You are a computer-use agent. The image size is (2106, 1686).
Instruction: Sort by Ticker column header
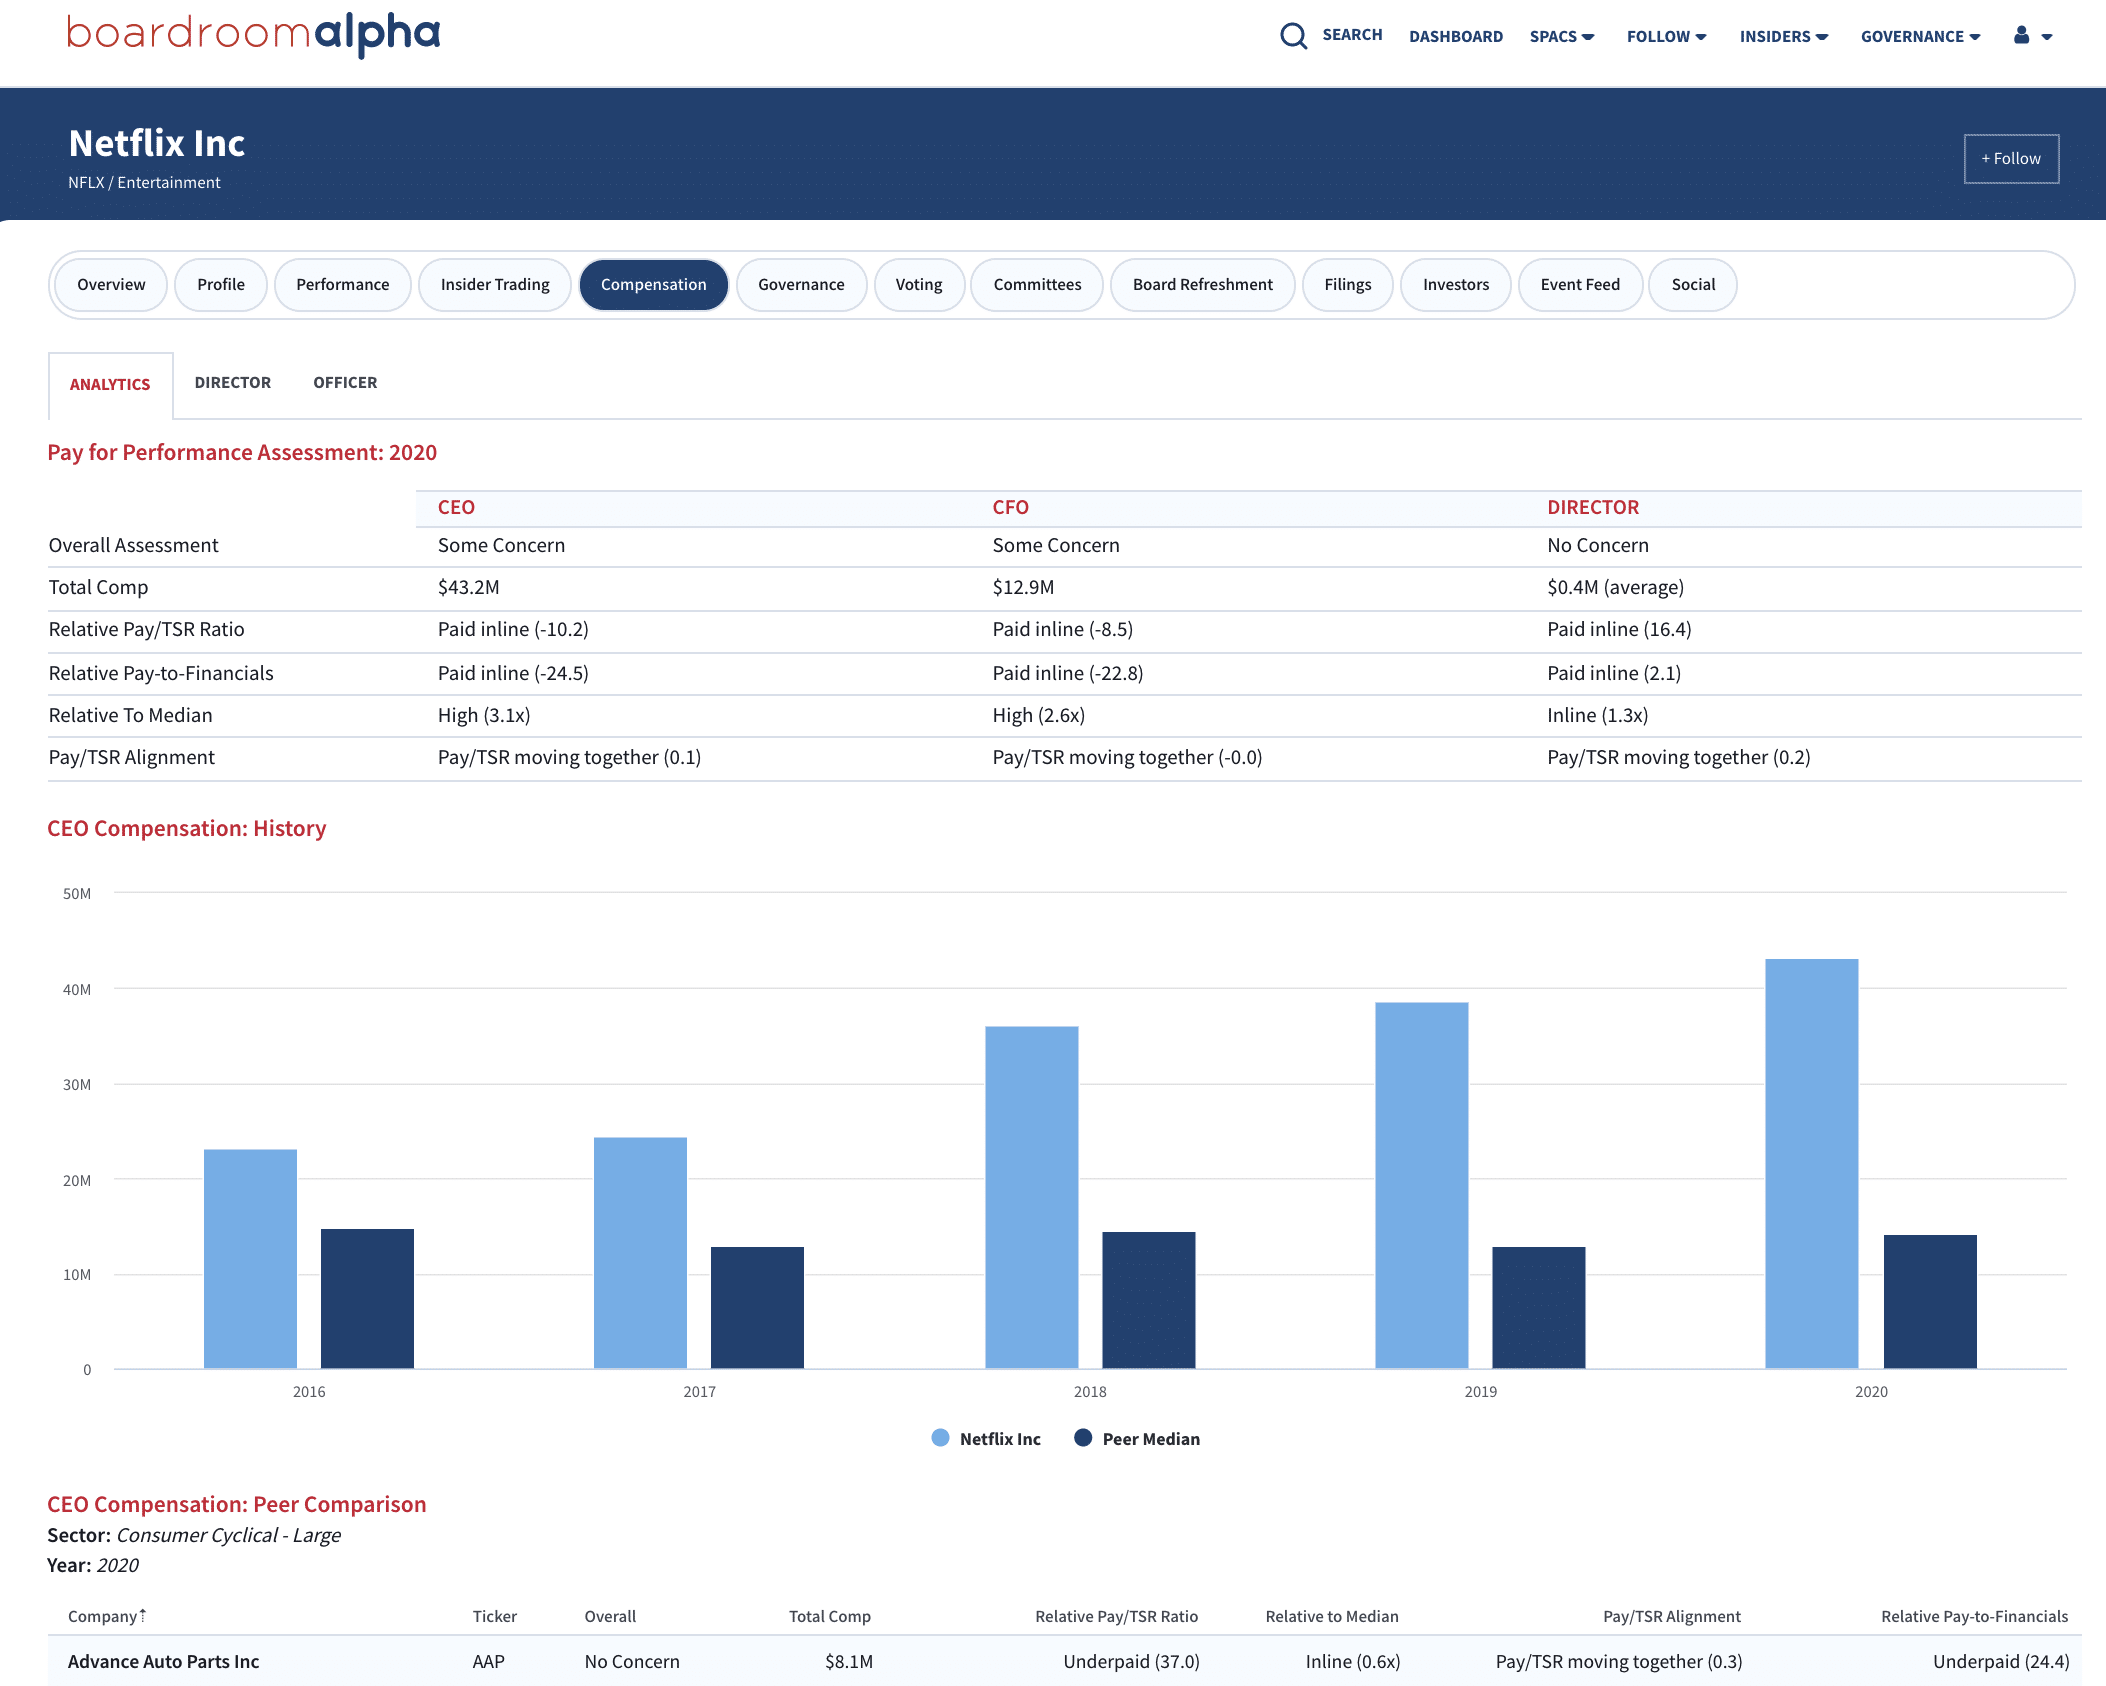(x=495, y=1616)
